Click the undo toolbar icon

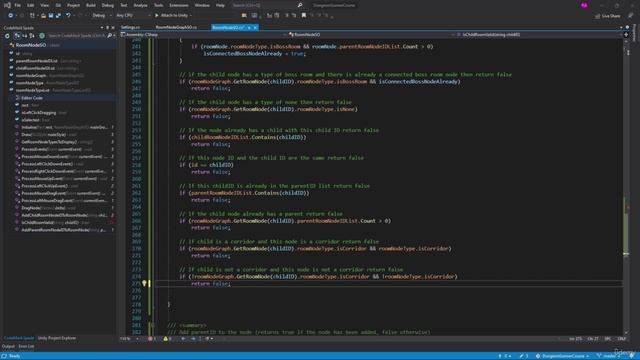(x=68, y=16)
